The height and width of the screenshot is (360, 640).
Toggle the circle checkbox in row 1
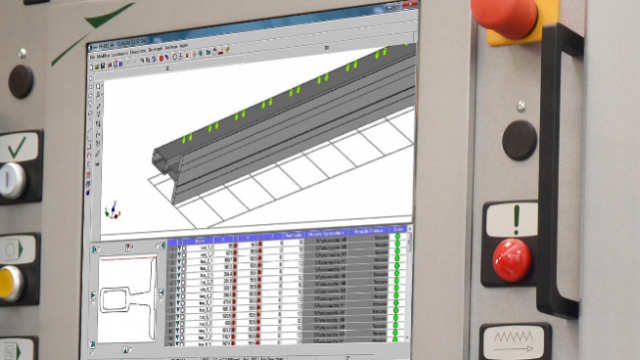coord(184,248)
